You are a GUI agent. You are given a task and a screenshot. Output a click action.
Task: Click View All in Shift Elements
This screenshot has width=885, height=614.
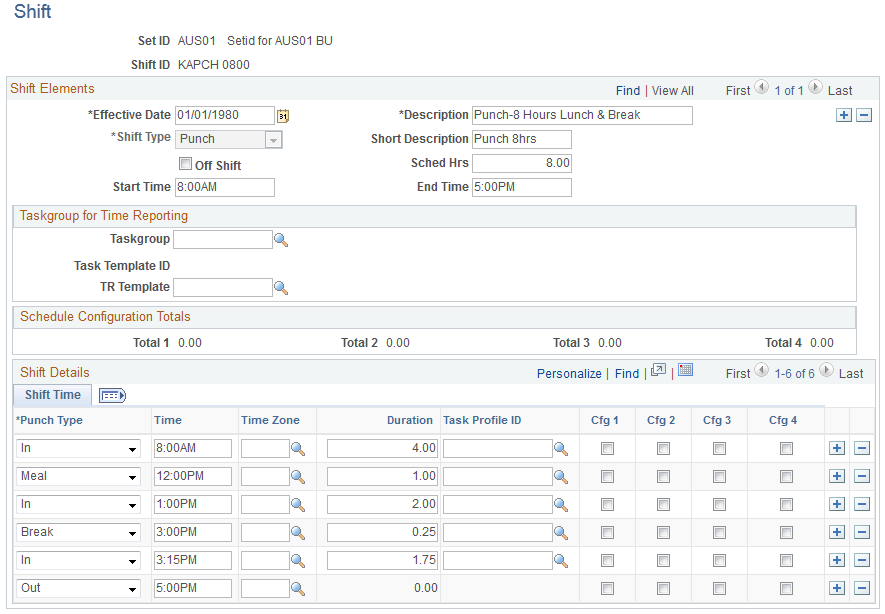(x=672, y=91)
